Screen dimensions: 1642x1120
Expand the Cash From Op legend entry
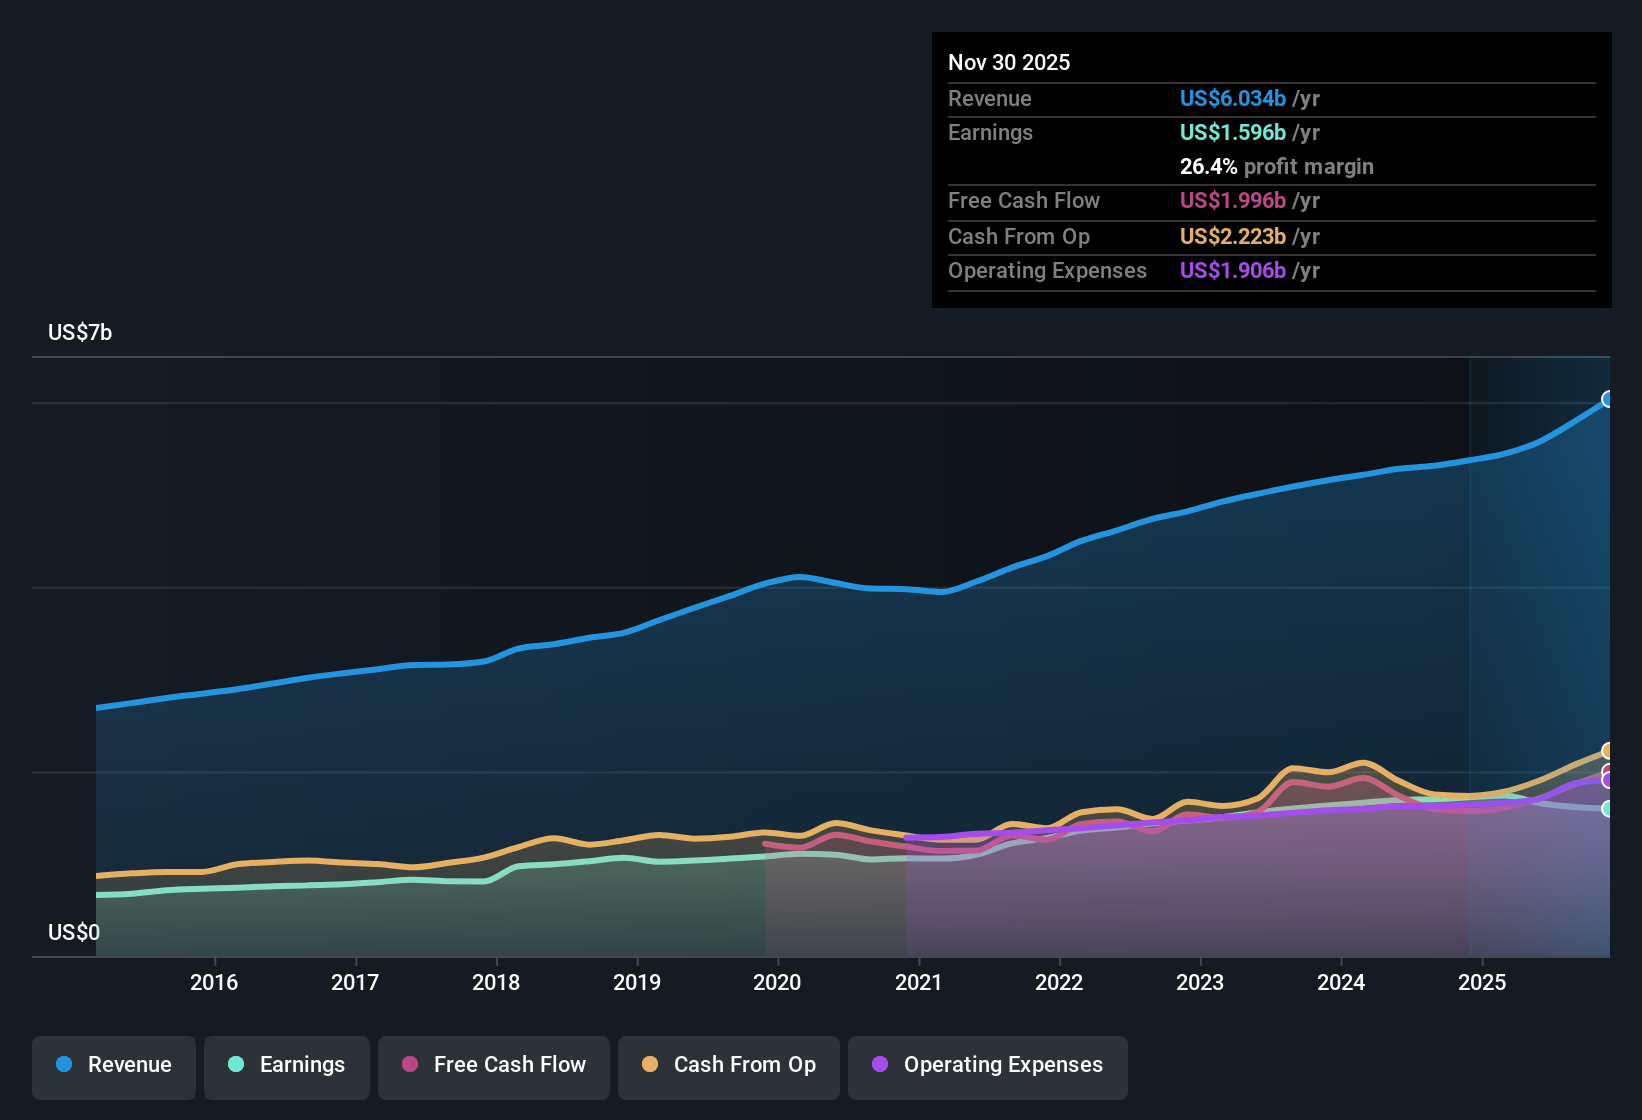click(728, 1066)
